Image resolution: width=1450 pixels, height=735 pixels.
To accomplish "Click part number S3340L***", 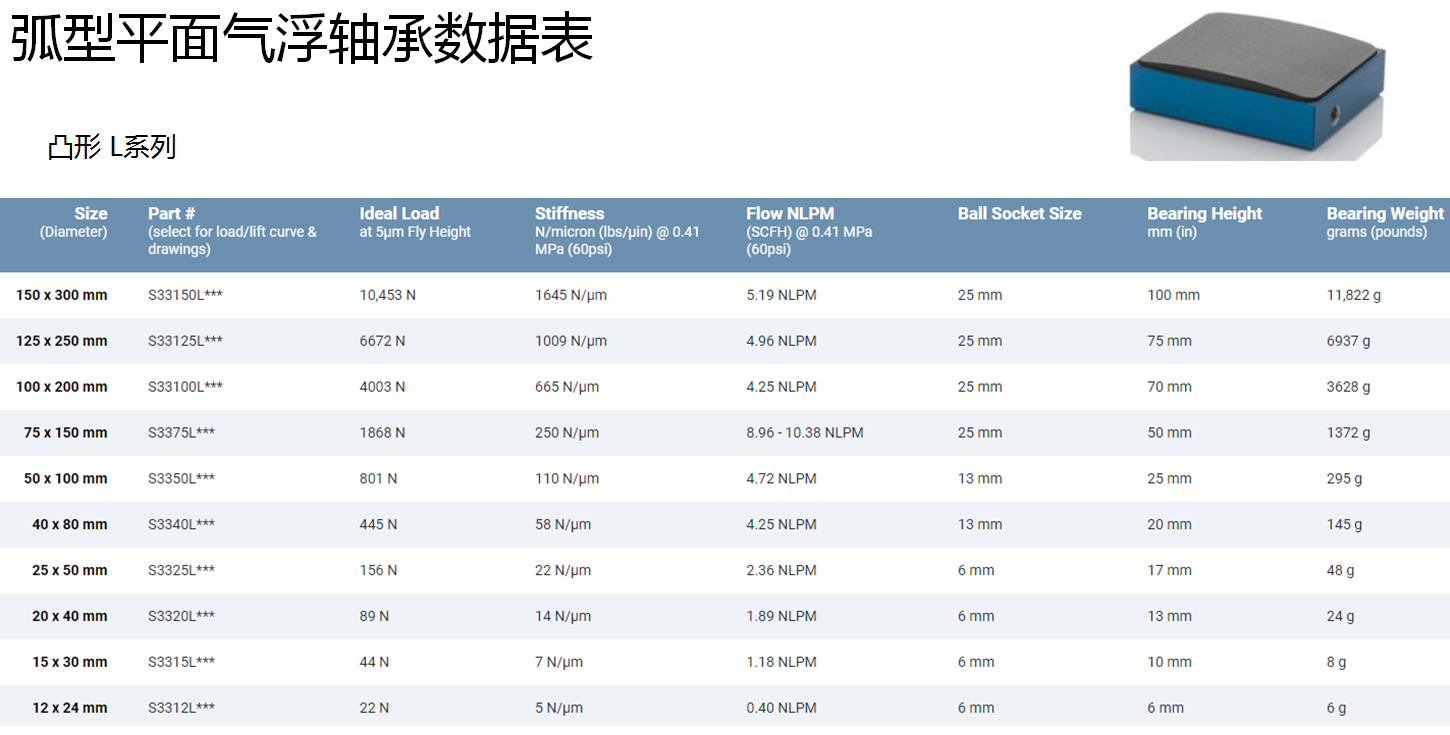I will point(181,525).
